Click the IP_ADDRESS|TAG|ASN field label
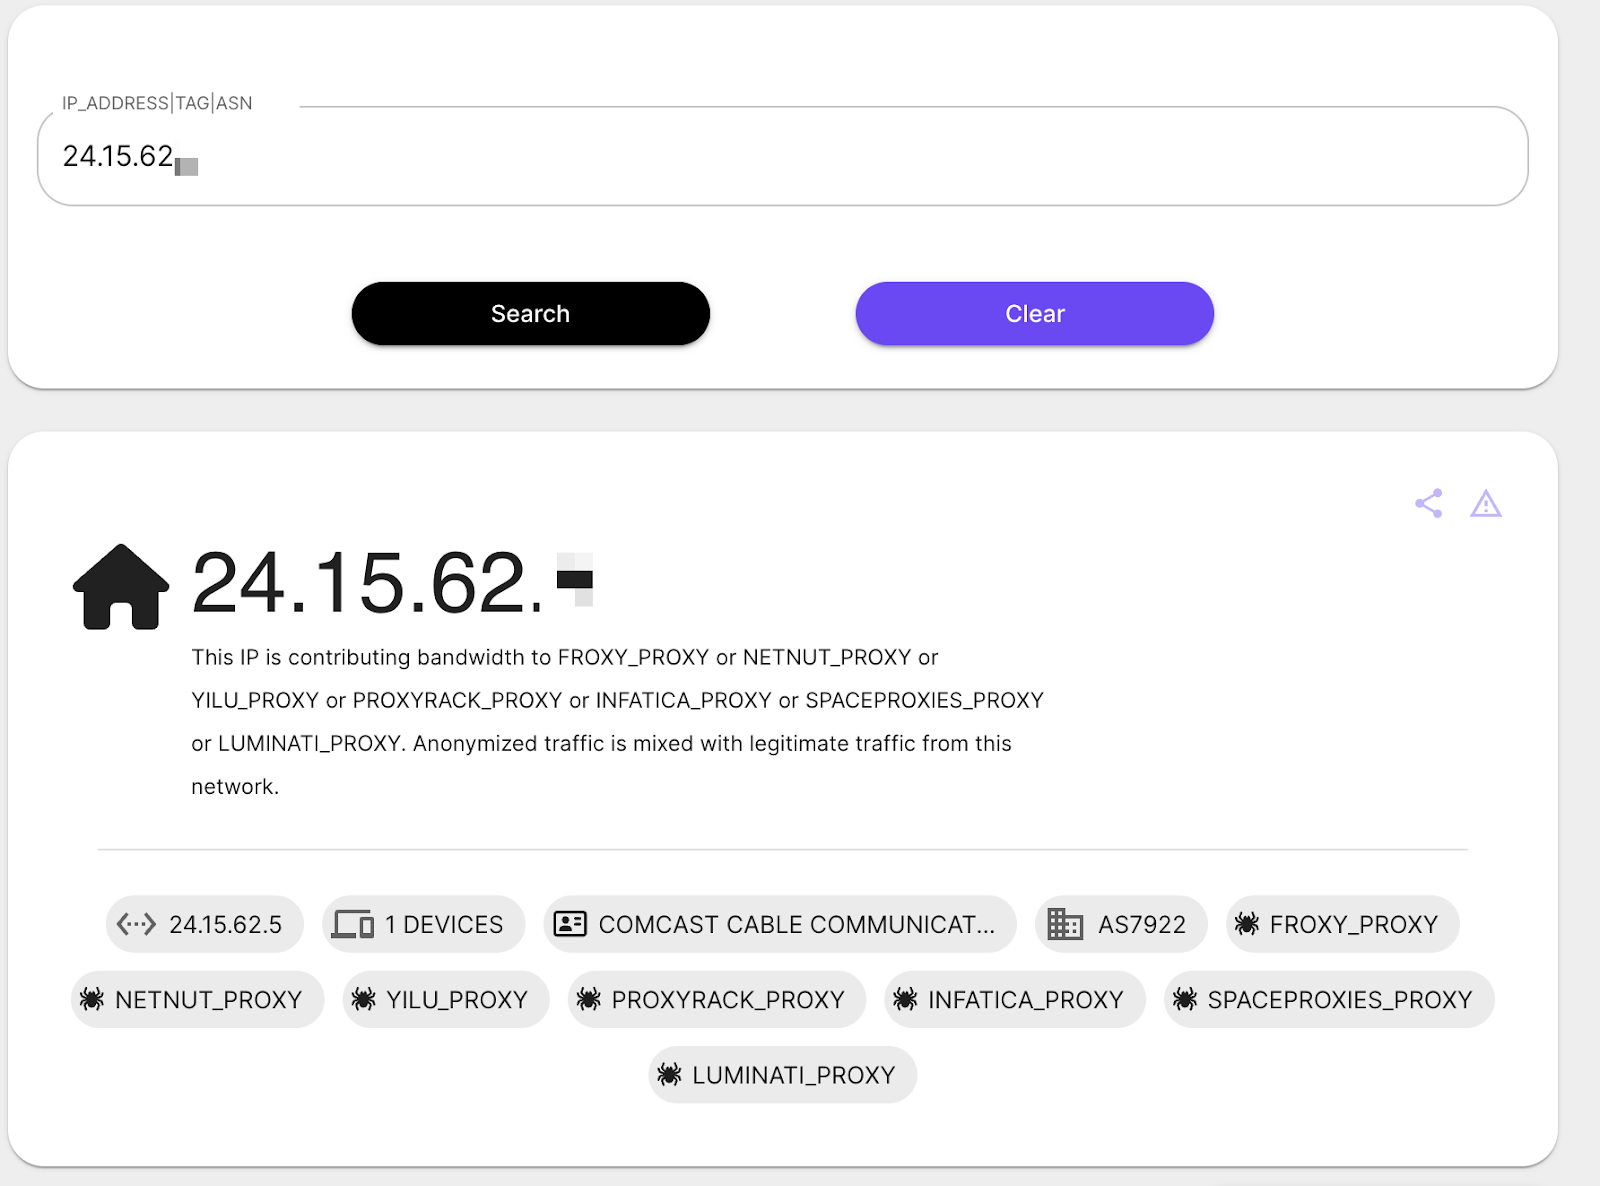 [x=157, y=103]
